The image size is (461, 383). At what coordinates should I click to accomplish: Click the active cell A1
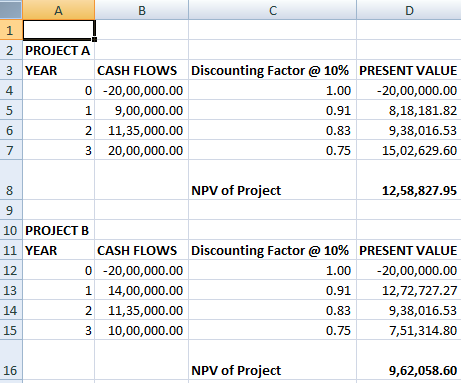click(x=59, y=30)
